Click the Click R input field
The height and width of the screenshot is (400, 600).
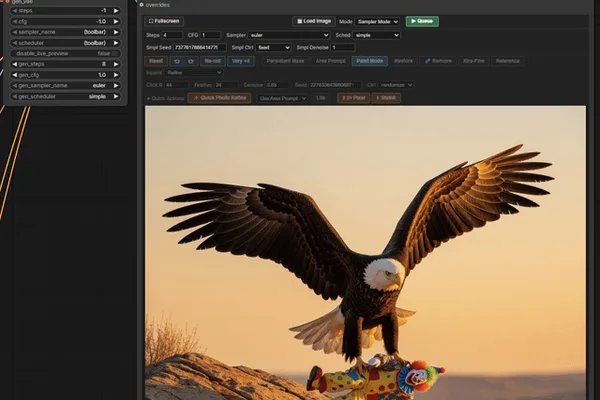pyautogui.click(x=176, y=85)
